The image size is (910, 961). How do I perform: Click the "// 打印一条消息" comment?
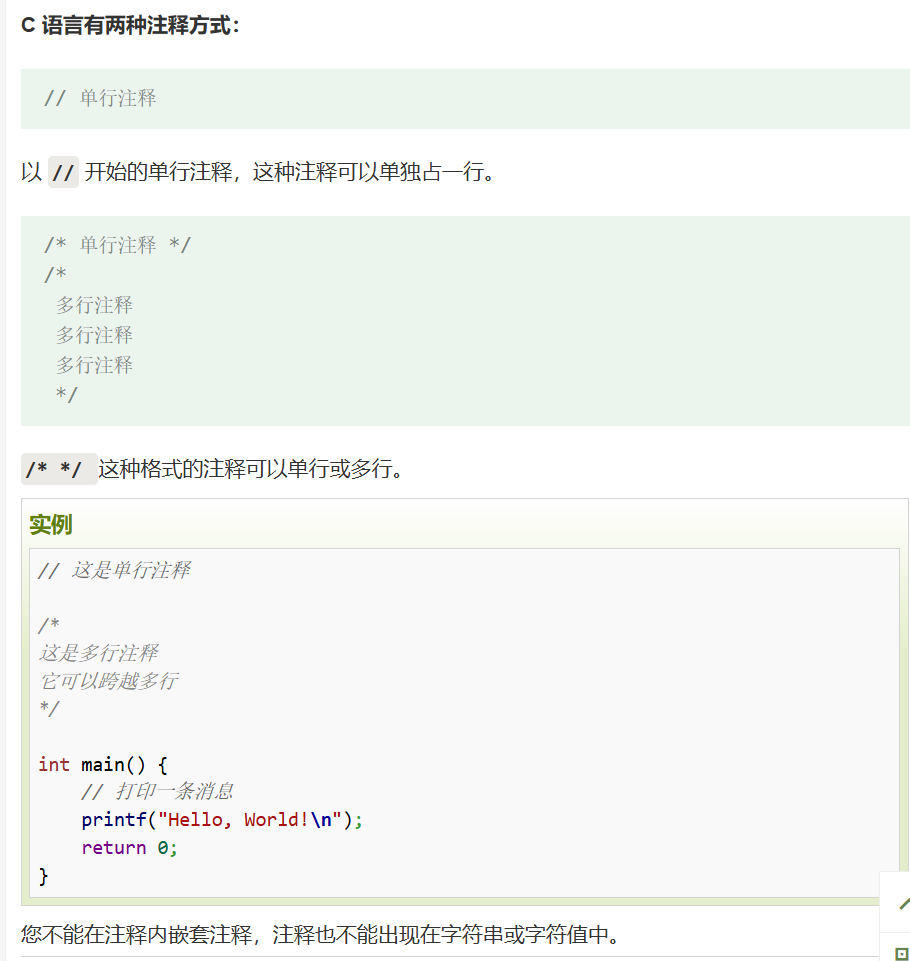click(x=157, y=792)
